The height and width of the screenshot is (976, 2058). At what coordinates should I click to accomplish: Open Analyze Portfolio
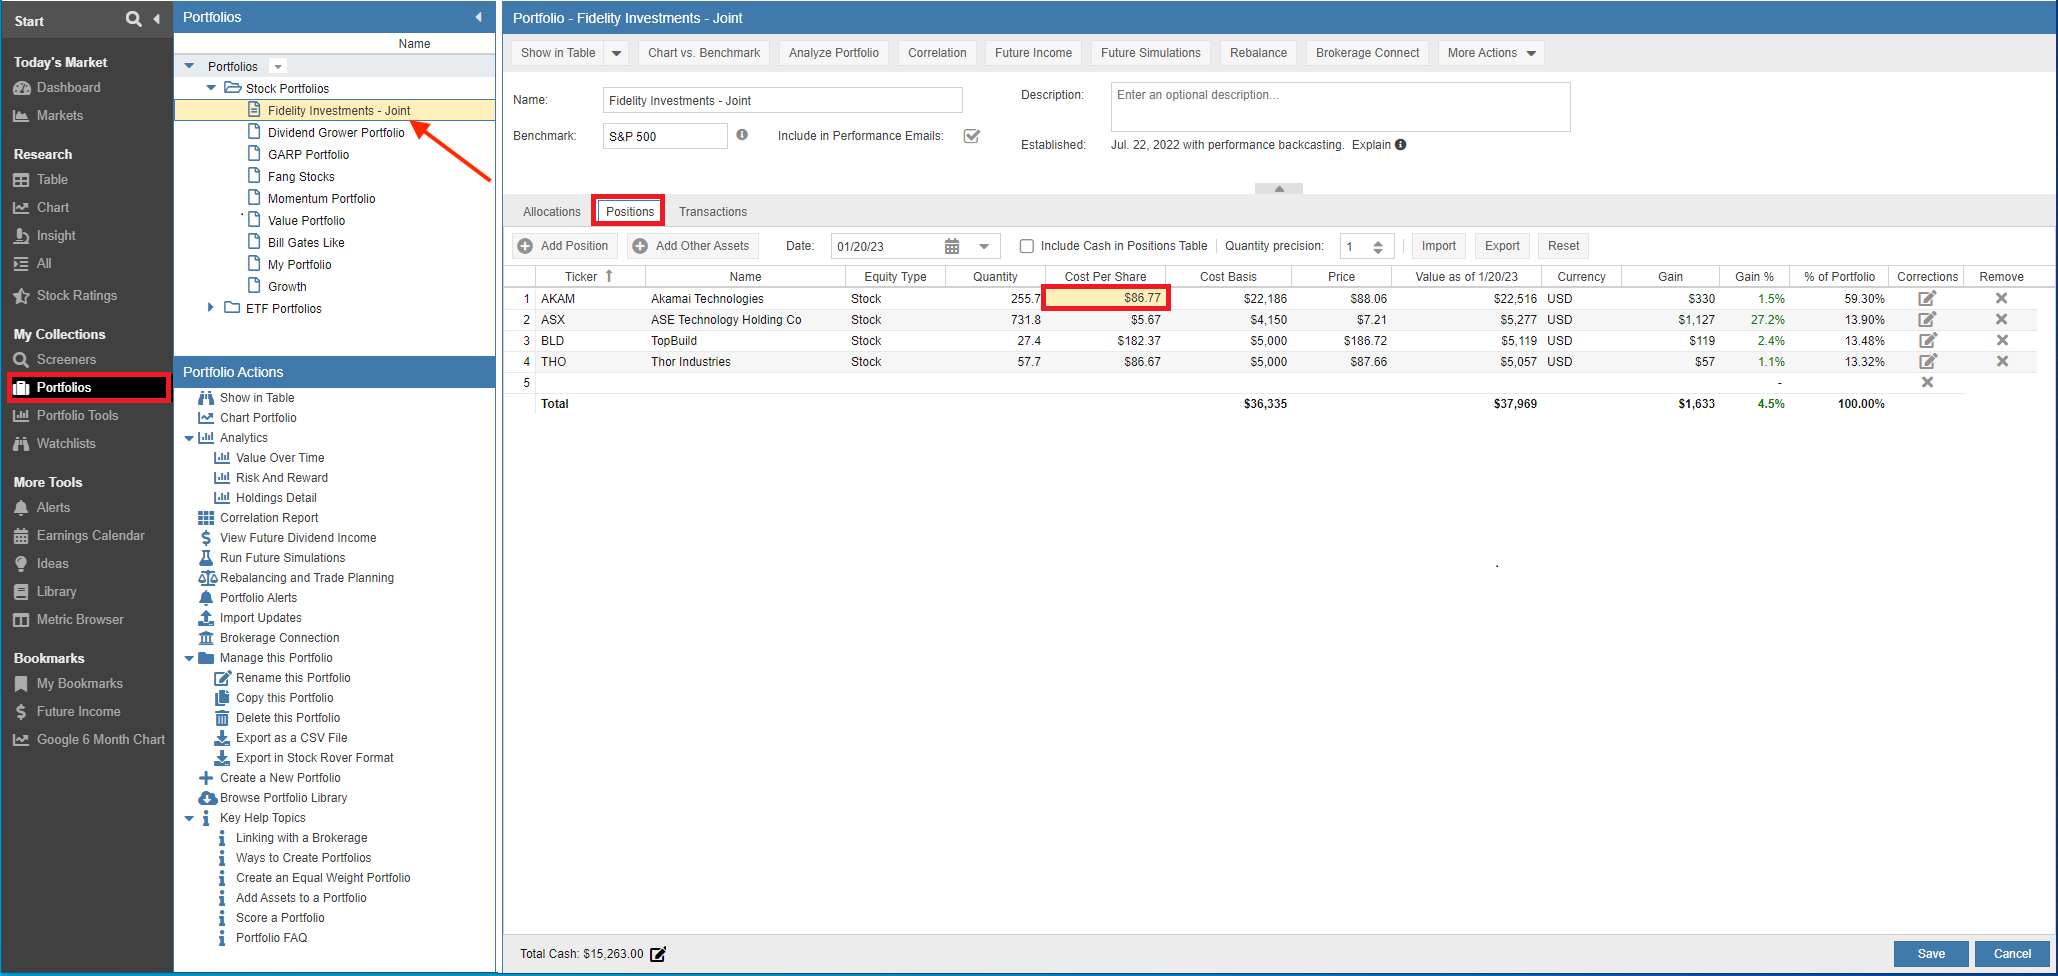834,53
